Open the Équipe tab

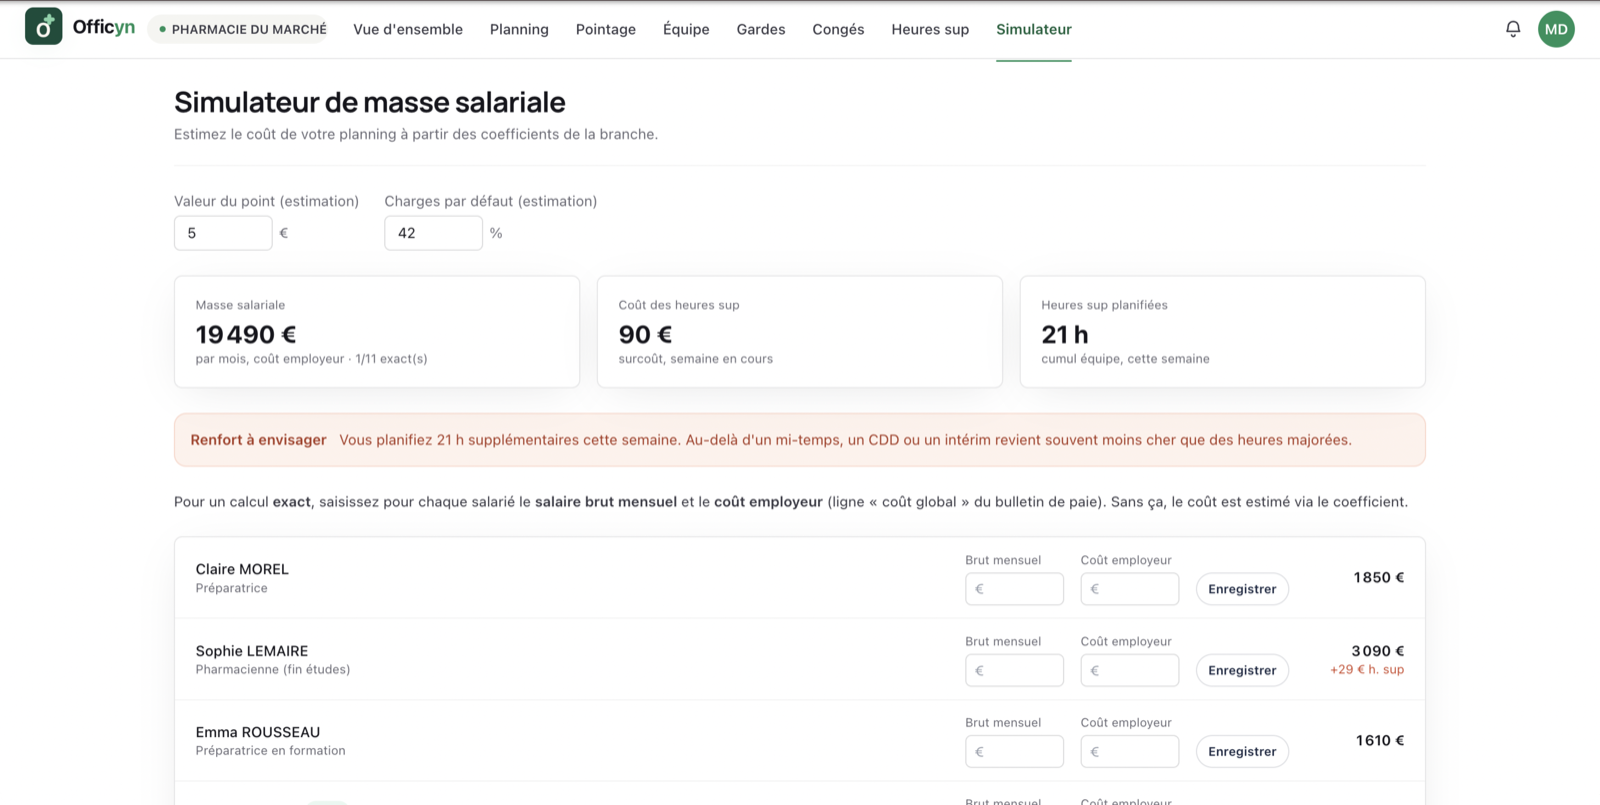686,29
